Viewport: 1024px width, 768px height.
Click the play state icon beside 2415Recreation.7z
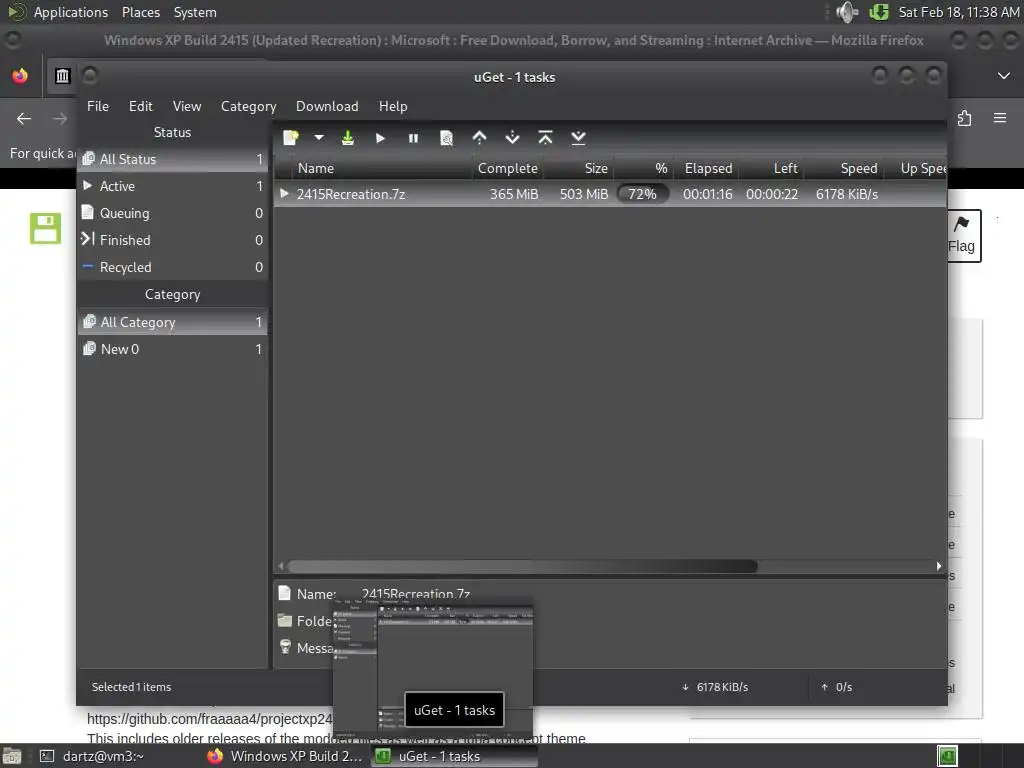tap(284, 193)
